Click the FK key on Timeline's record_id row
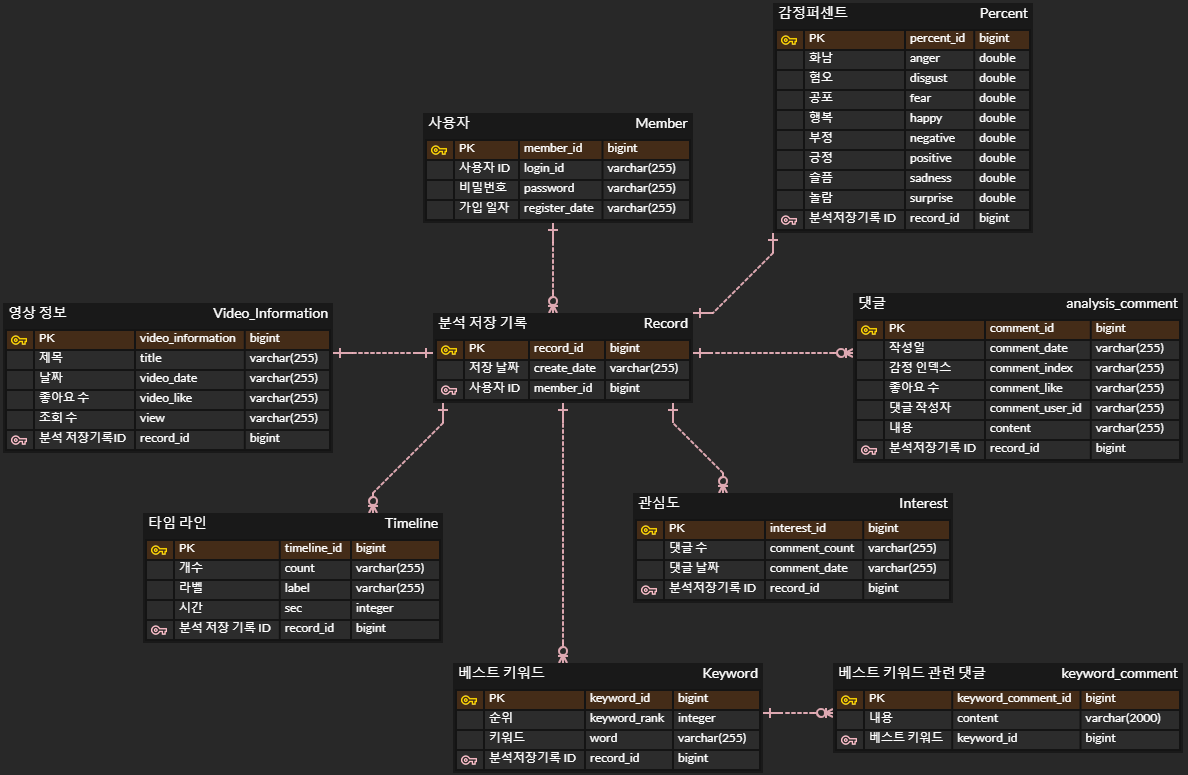The height and width of the screenshot is (775, 1188). 158,628
